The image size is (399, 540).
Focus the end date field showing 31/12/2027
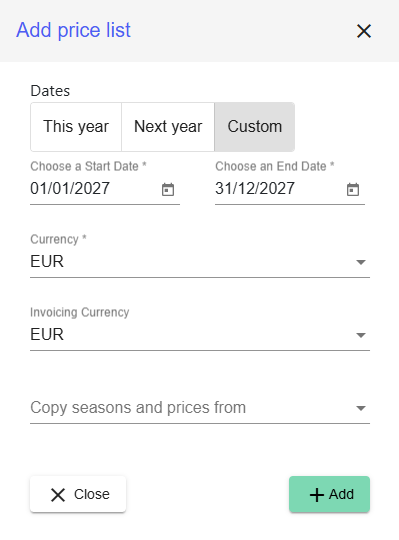pyautogui.click(x=278, y=189)
